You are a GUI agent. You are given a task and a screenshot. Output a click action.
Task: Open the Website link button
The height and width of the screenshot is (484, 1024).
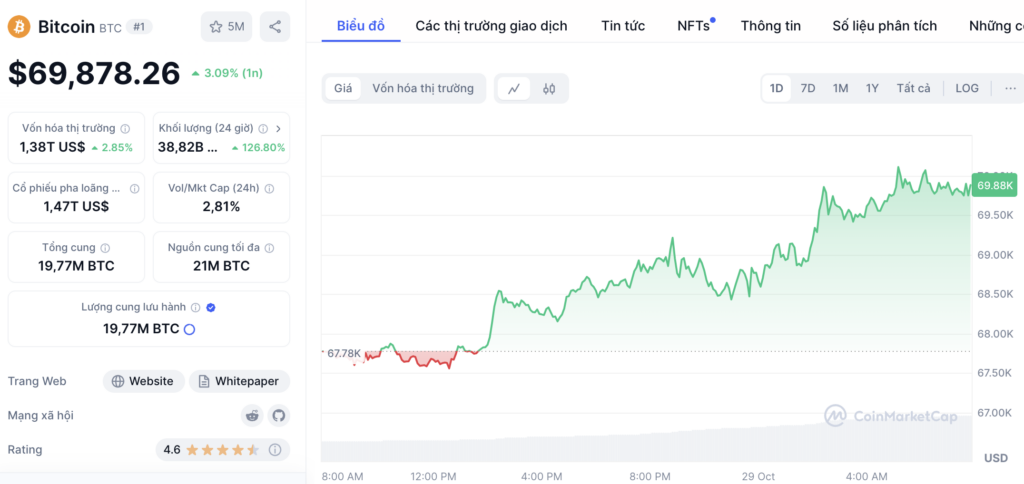(x=143, y=381)
